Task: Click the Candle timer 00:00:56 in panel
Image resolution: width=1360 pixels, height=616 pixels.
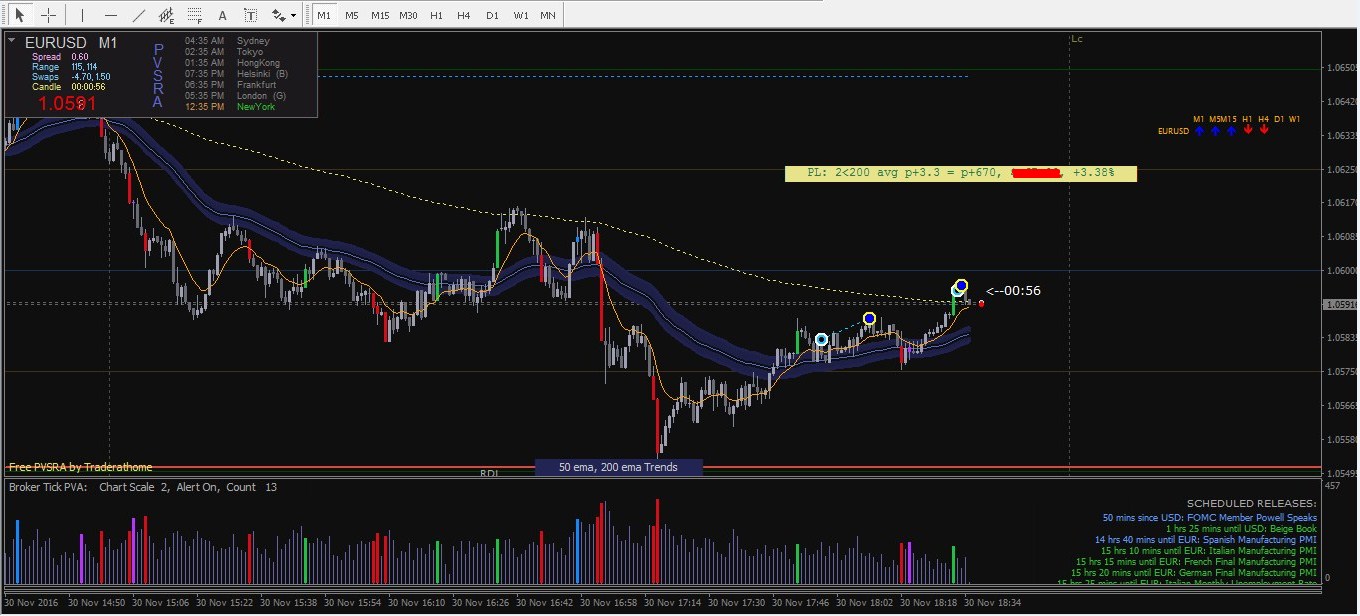Action: 88,87
